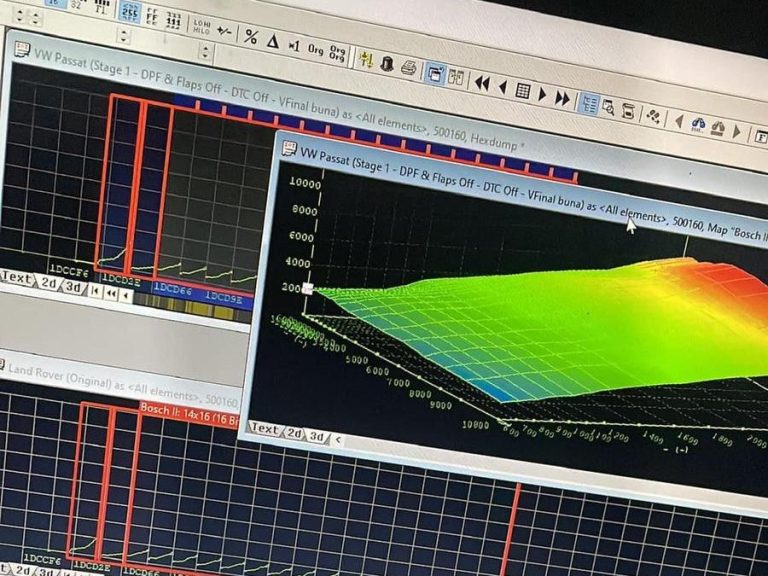Viewport: 768px width, 576px height.
Task: Show differences as percent with % icon
Action: tap(251, 36)
